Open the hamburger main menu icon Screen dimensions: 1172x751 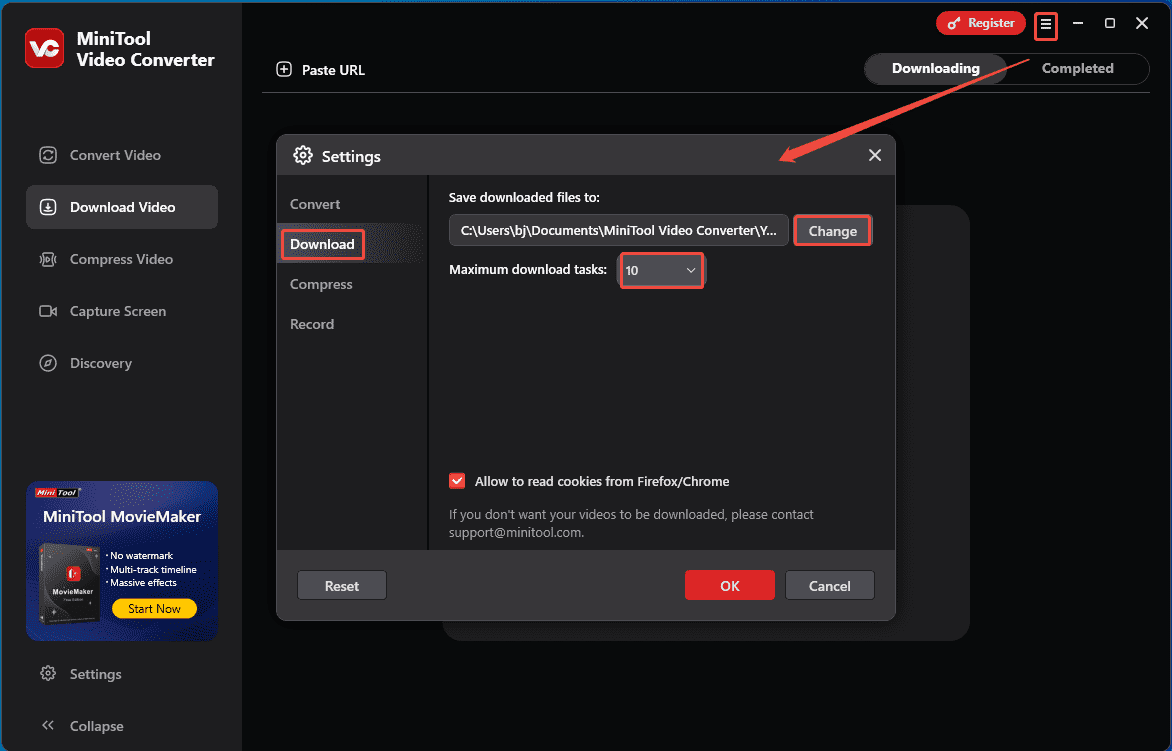pyautogui.click(x=1046, y=25)
